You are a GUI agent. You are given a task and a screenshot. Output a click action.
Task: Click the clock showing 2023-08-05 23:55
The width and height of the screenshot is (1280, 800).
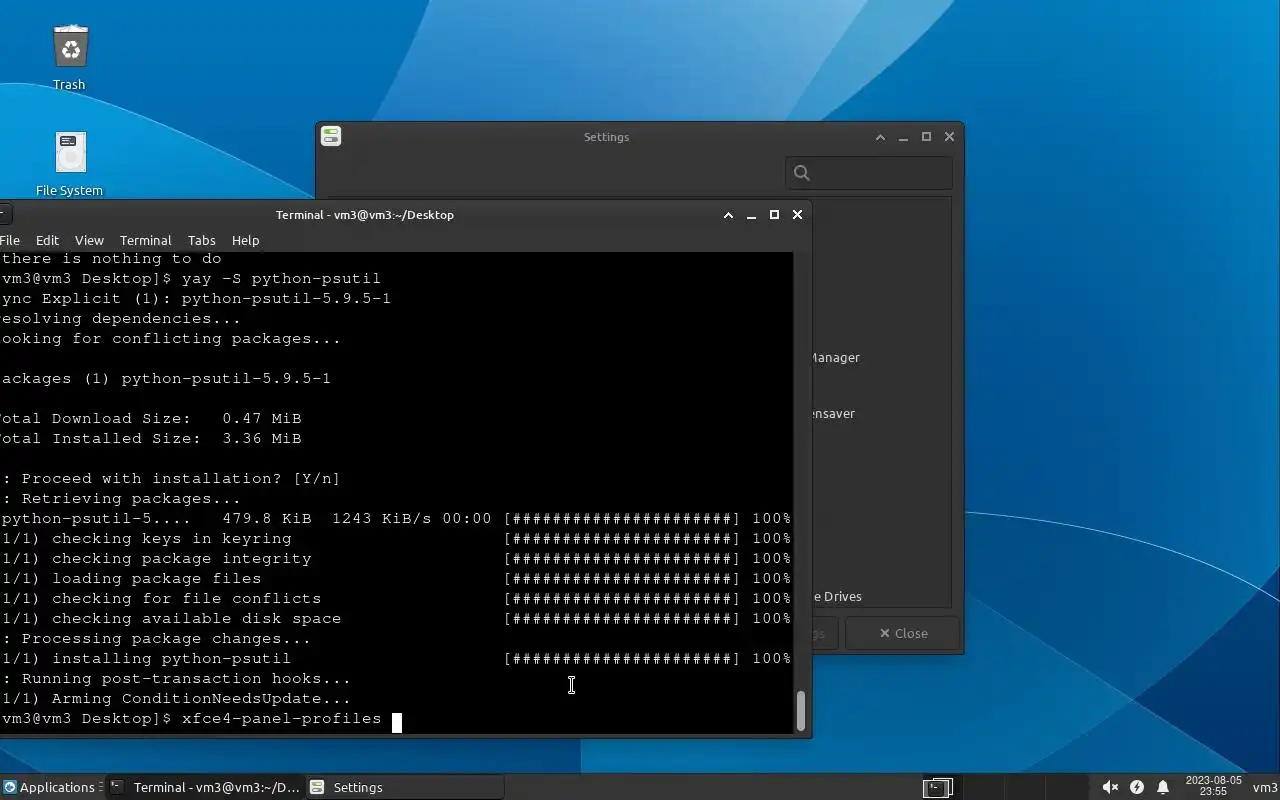click(1213, 786)
